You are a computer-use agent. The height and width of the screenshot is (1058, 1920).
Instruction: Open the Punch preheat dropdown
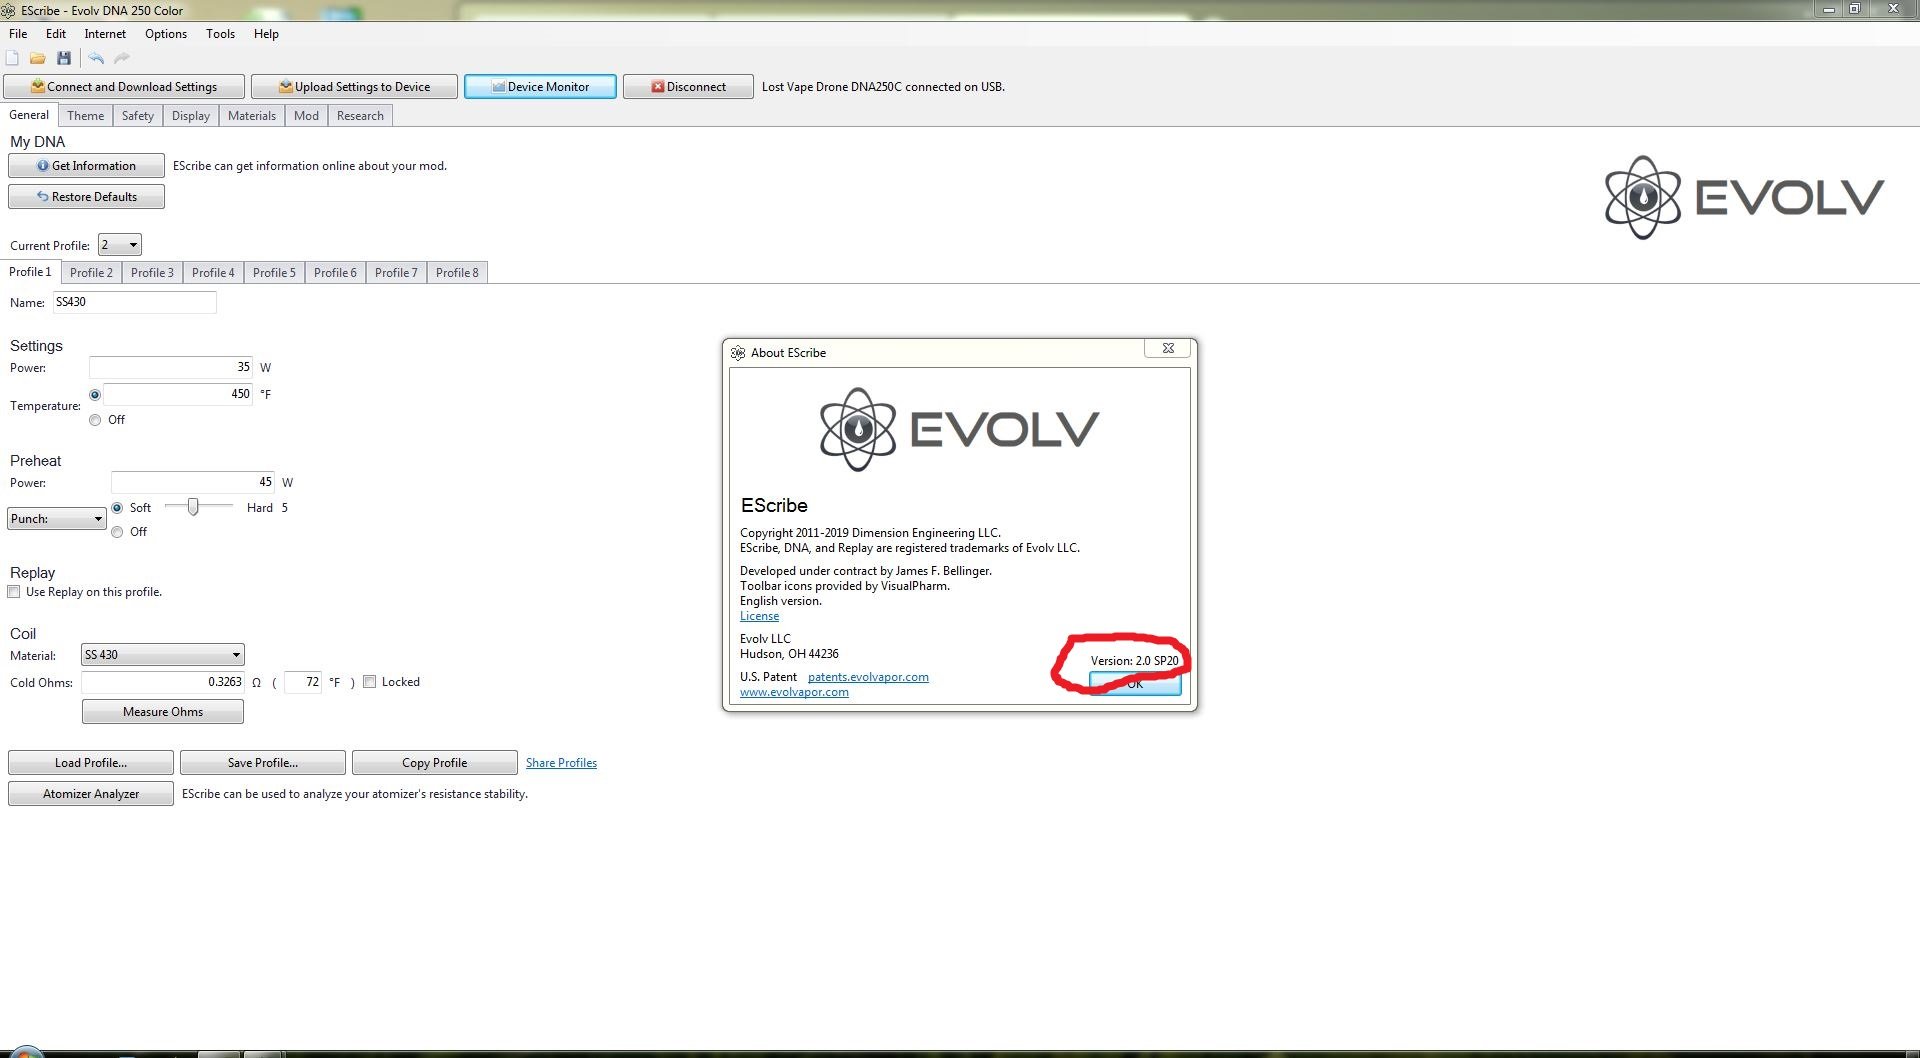56,519
